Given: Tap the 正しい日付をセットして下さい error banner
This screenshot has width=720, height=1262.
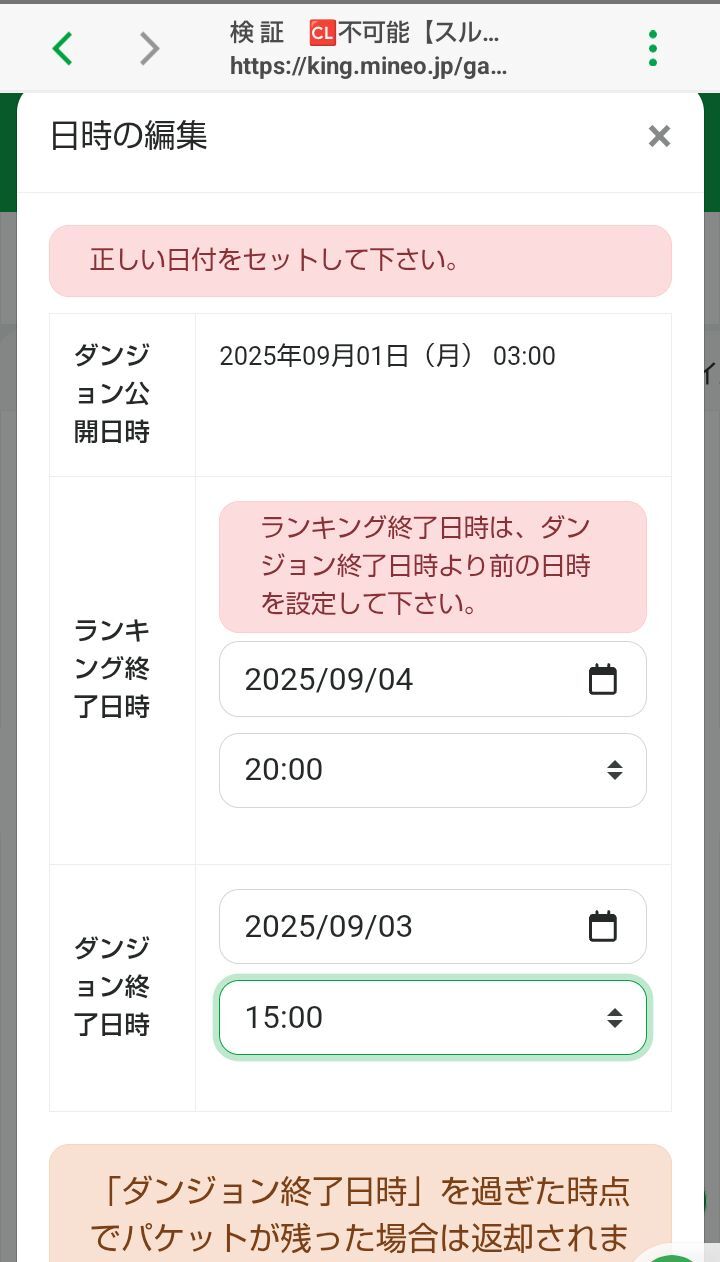Looking at the screenshot, I should click(360, 261).
